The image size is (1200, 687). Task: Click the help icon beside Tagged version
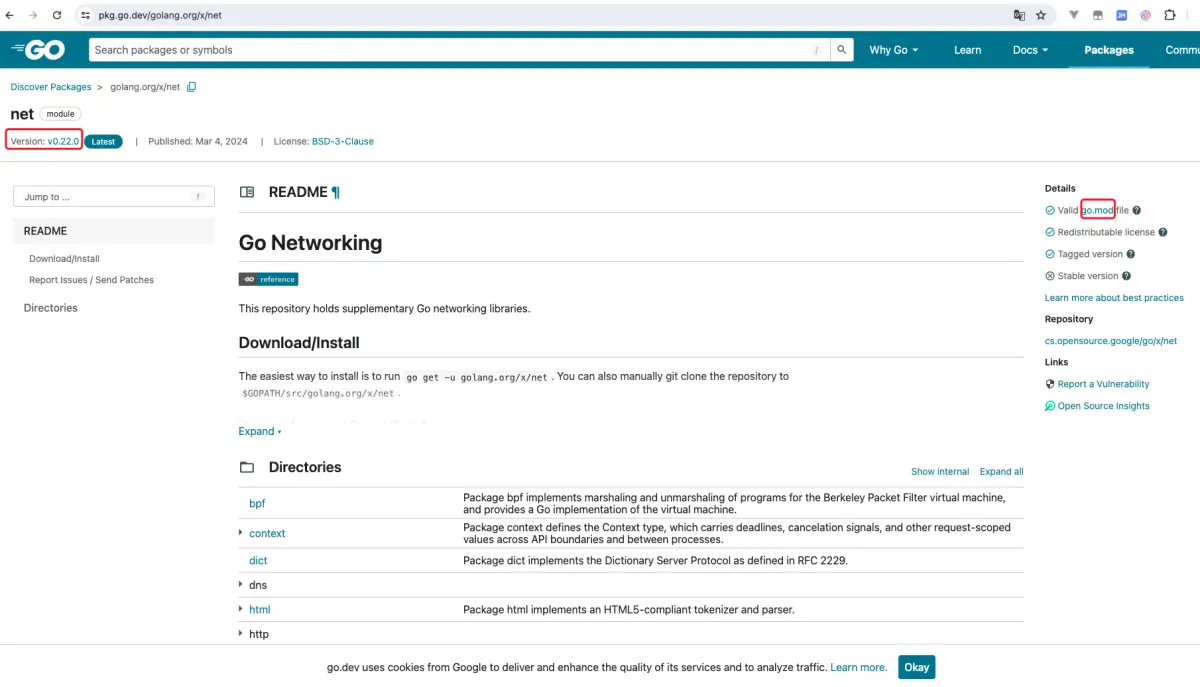click(1132, 254)
